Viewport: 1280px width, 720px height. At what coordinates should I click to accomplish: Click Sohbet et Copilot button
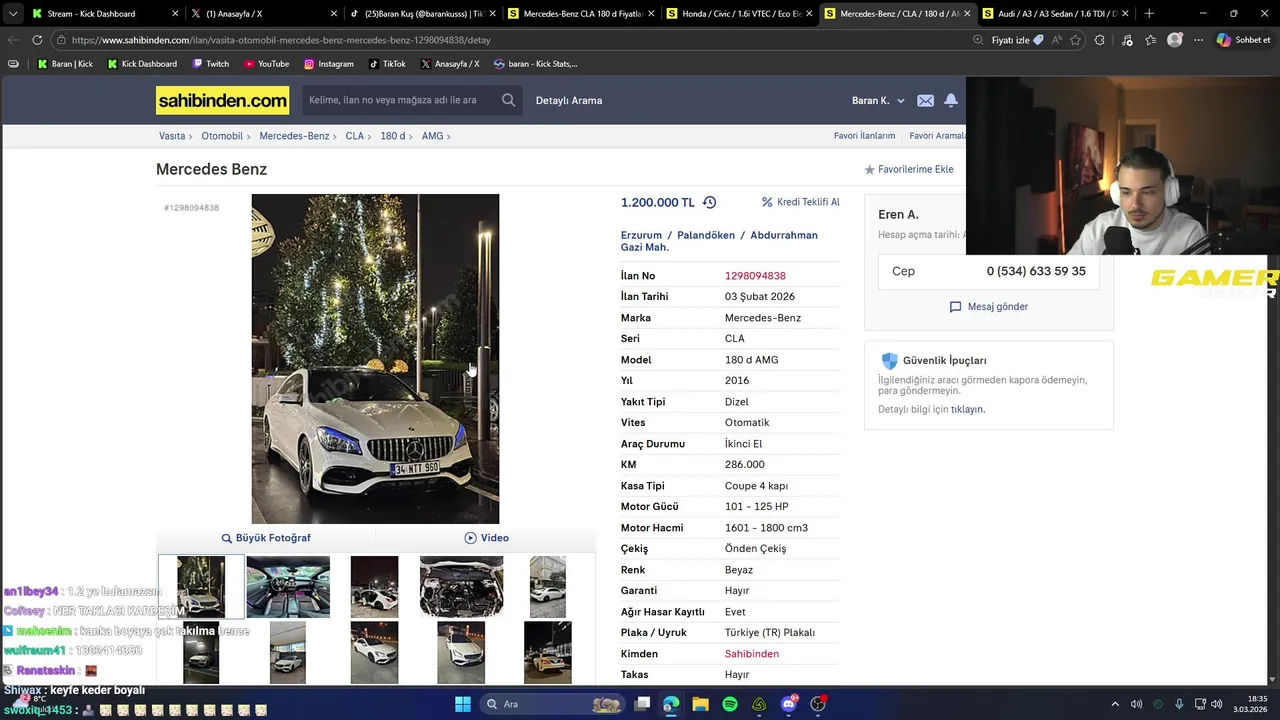click(1243, 40)
